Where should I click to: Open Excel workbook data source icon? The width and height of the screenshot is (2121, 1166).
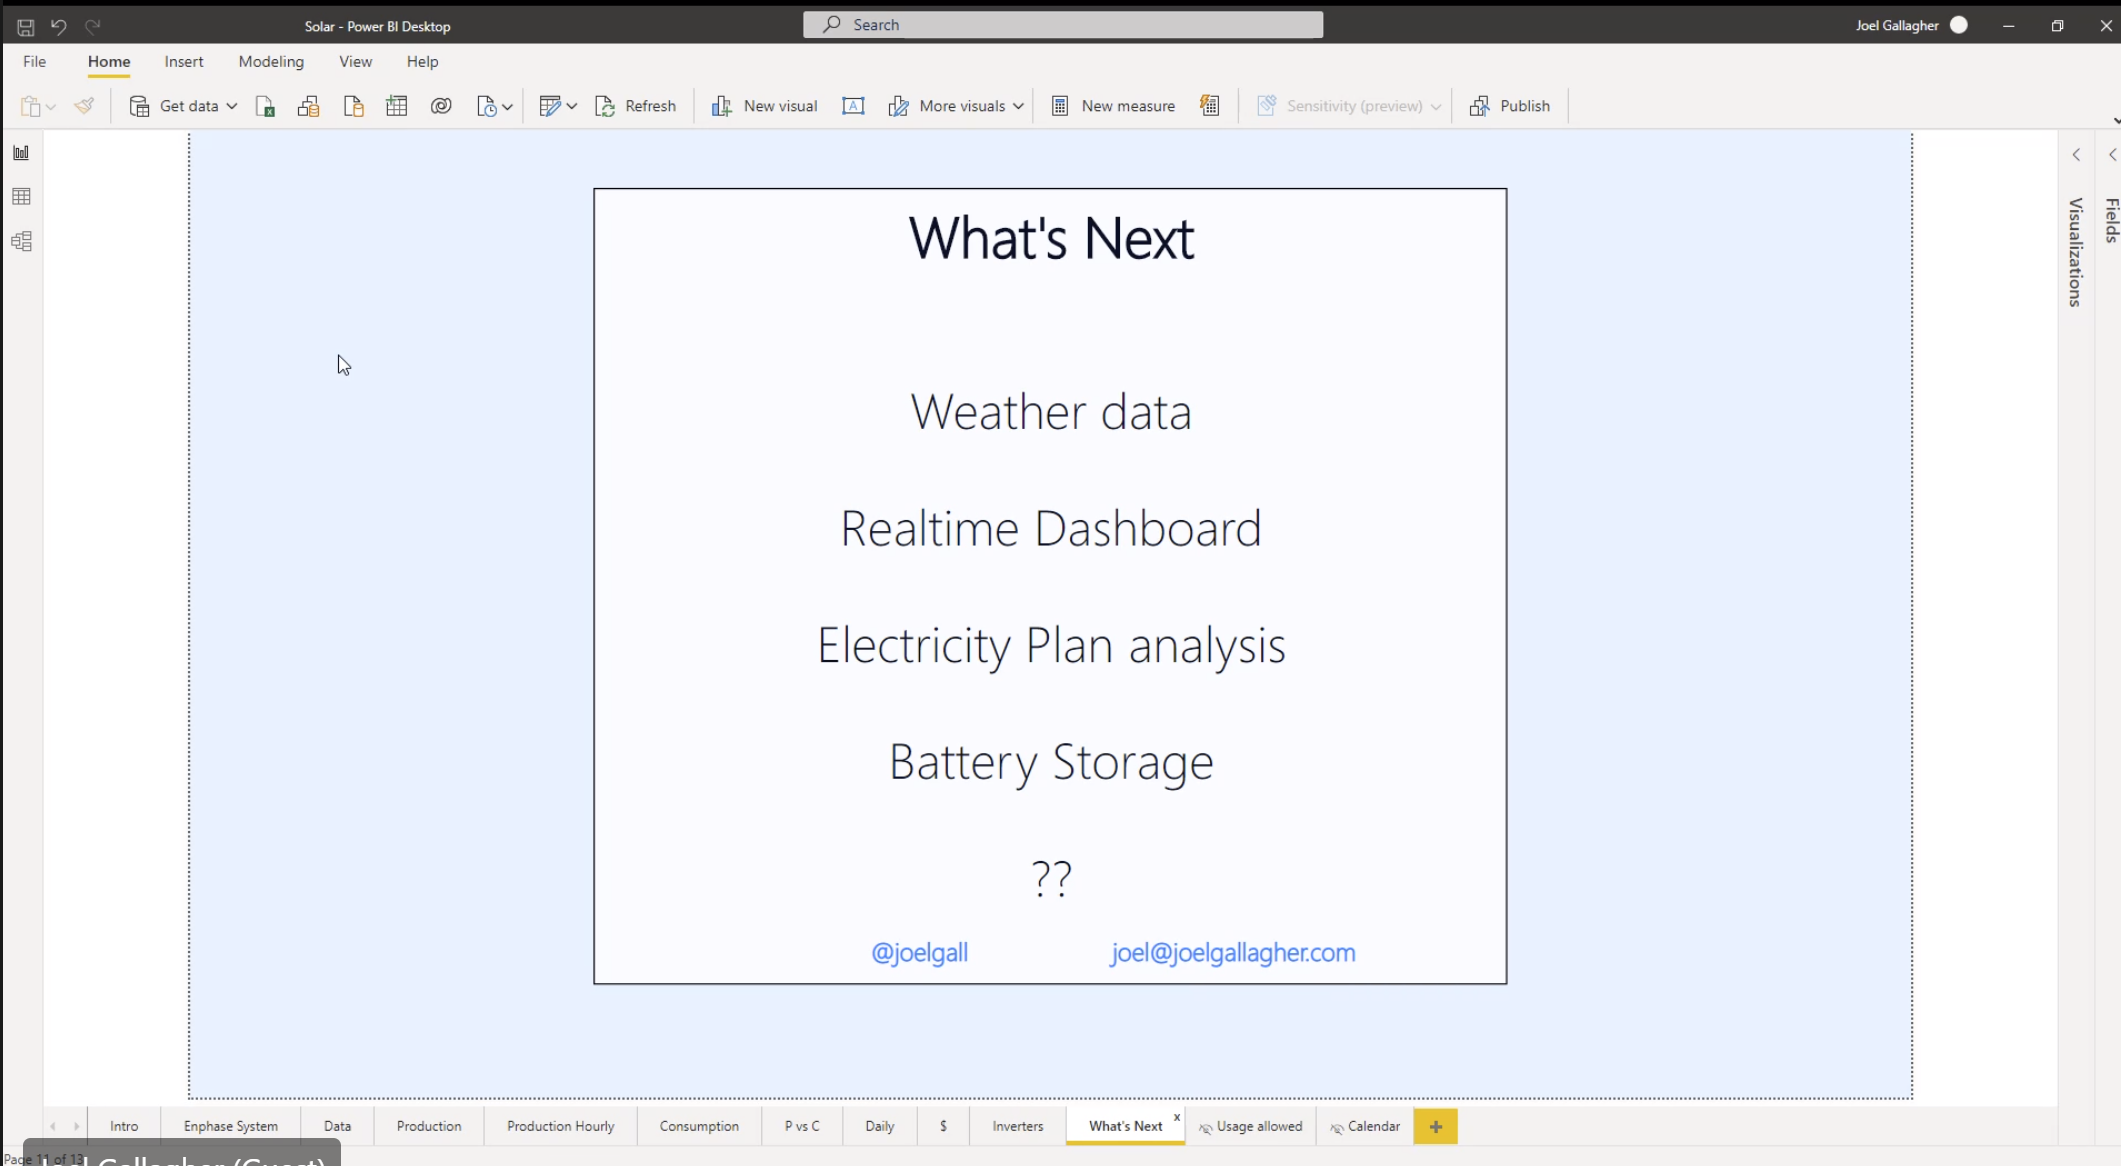(x=265, y=106)
